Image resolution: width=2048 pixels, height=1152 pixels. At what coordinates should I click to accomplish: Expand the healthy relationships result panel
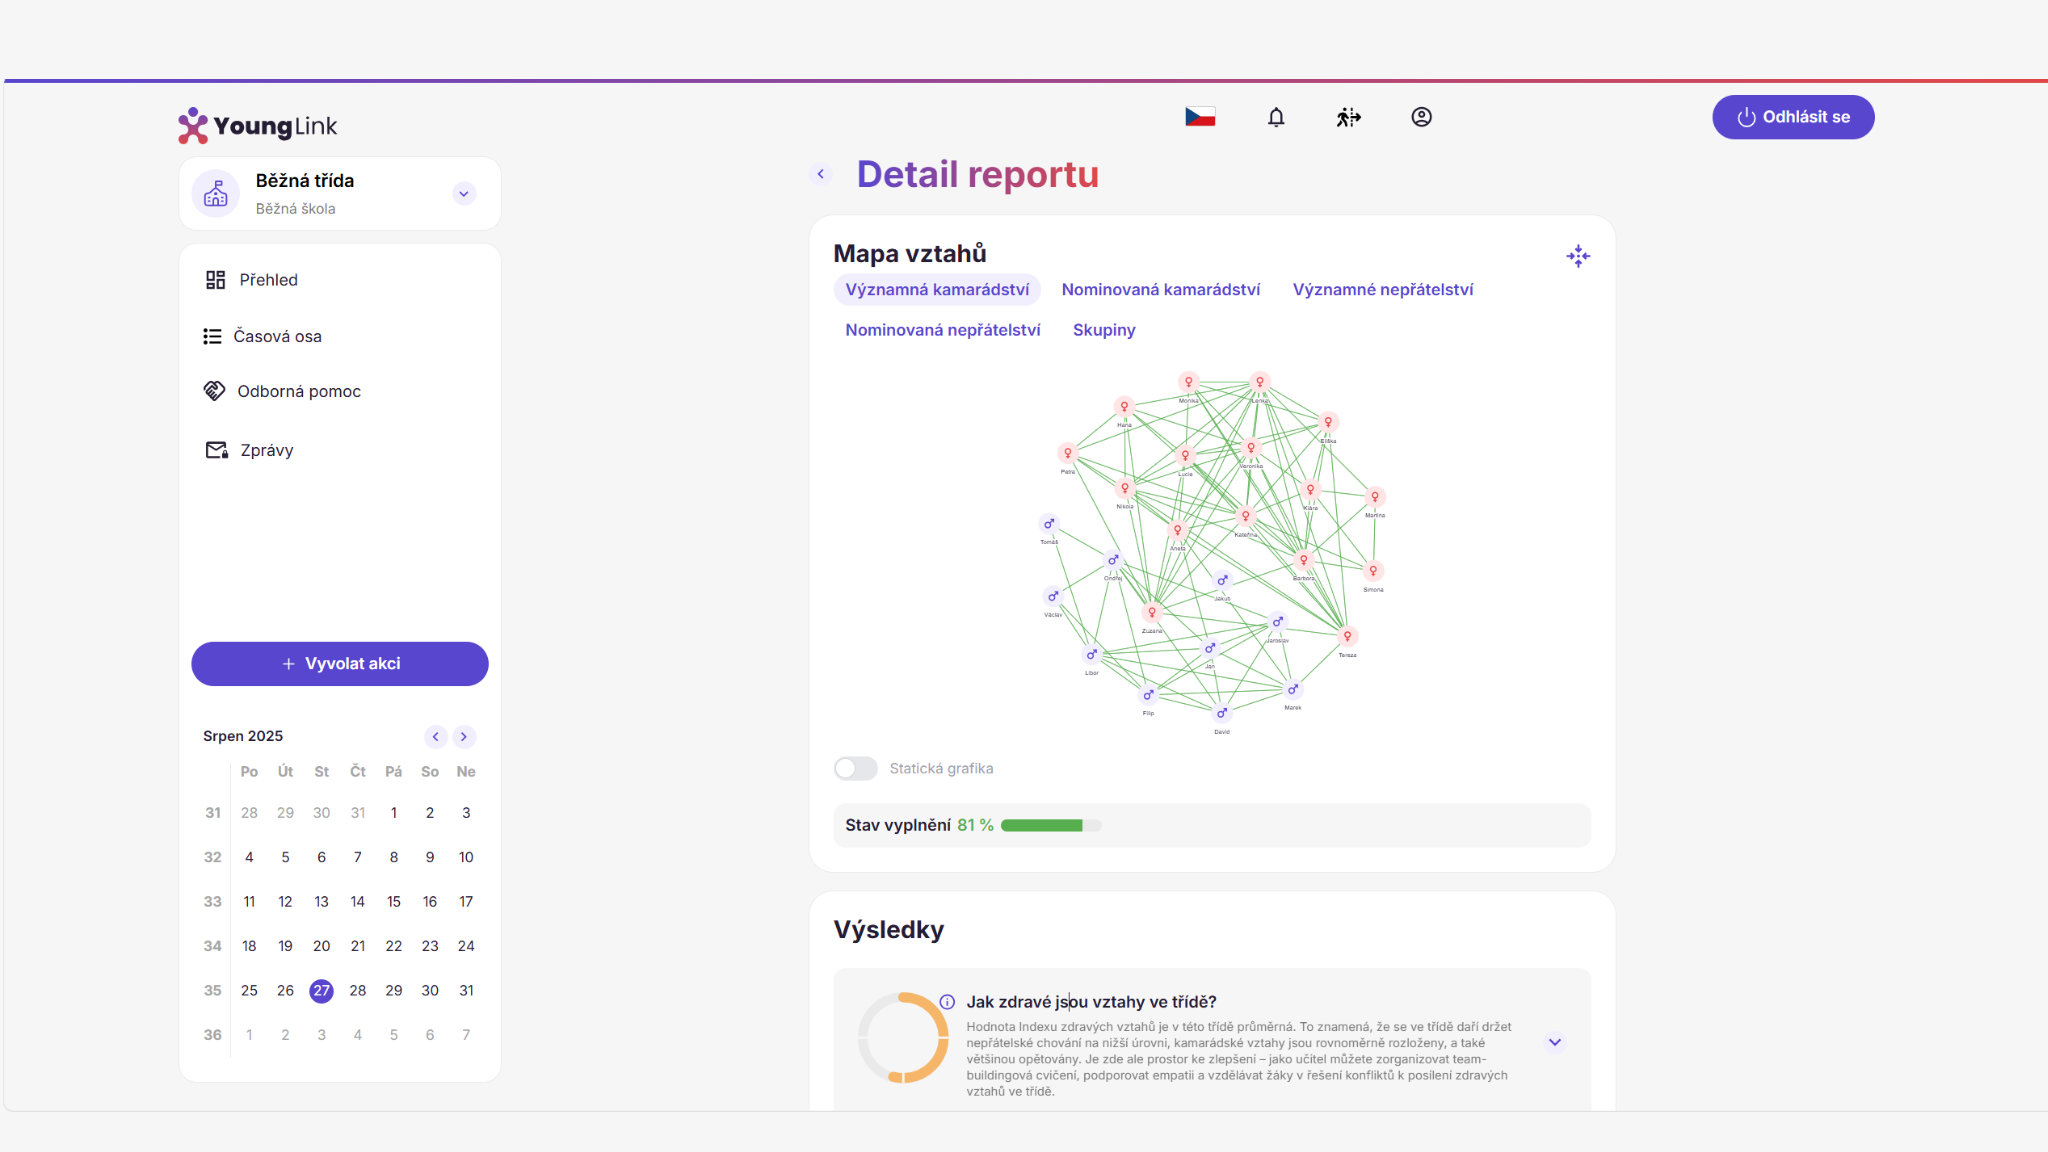point(1555,1042)
